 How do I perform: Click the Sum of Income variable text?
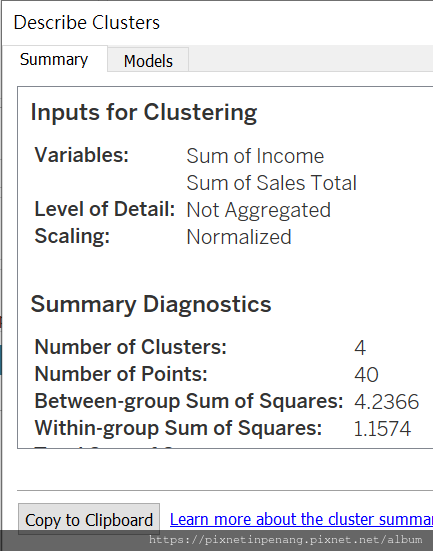click(255, 156)
